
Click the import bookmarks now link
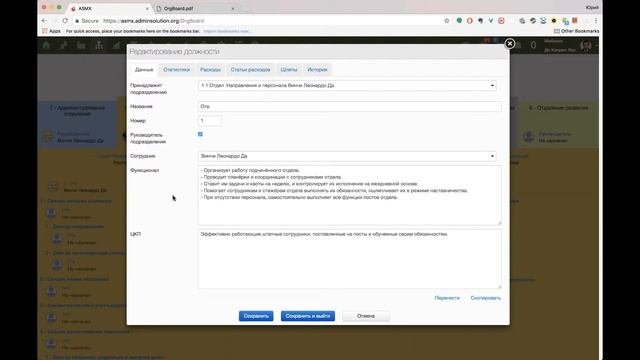227,31
